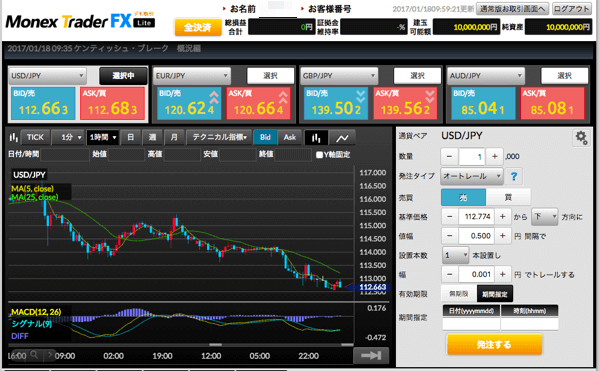The width and height of the screenshot is (600, 371).
Task: Click the 選択 button for GBP/JPY
Action: click(417, 76)
